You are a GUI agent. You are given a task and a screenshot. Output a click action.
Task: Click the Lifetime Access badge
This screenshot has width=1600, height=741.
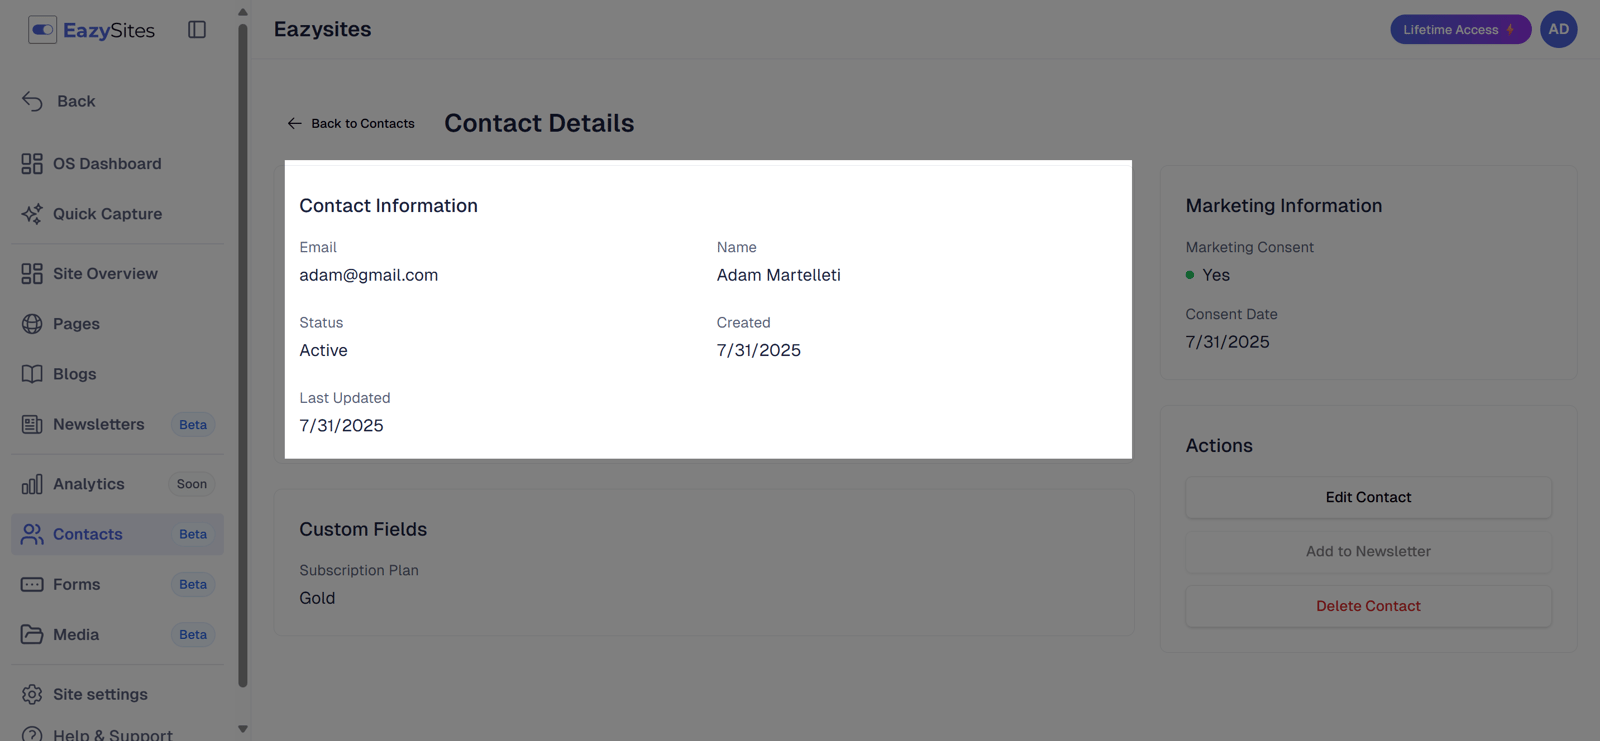[1459, 29]
